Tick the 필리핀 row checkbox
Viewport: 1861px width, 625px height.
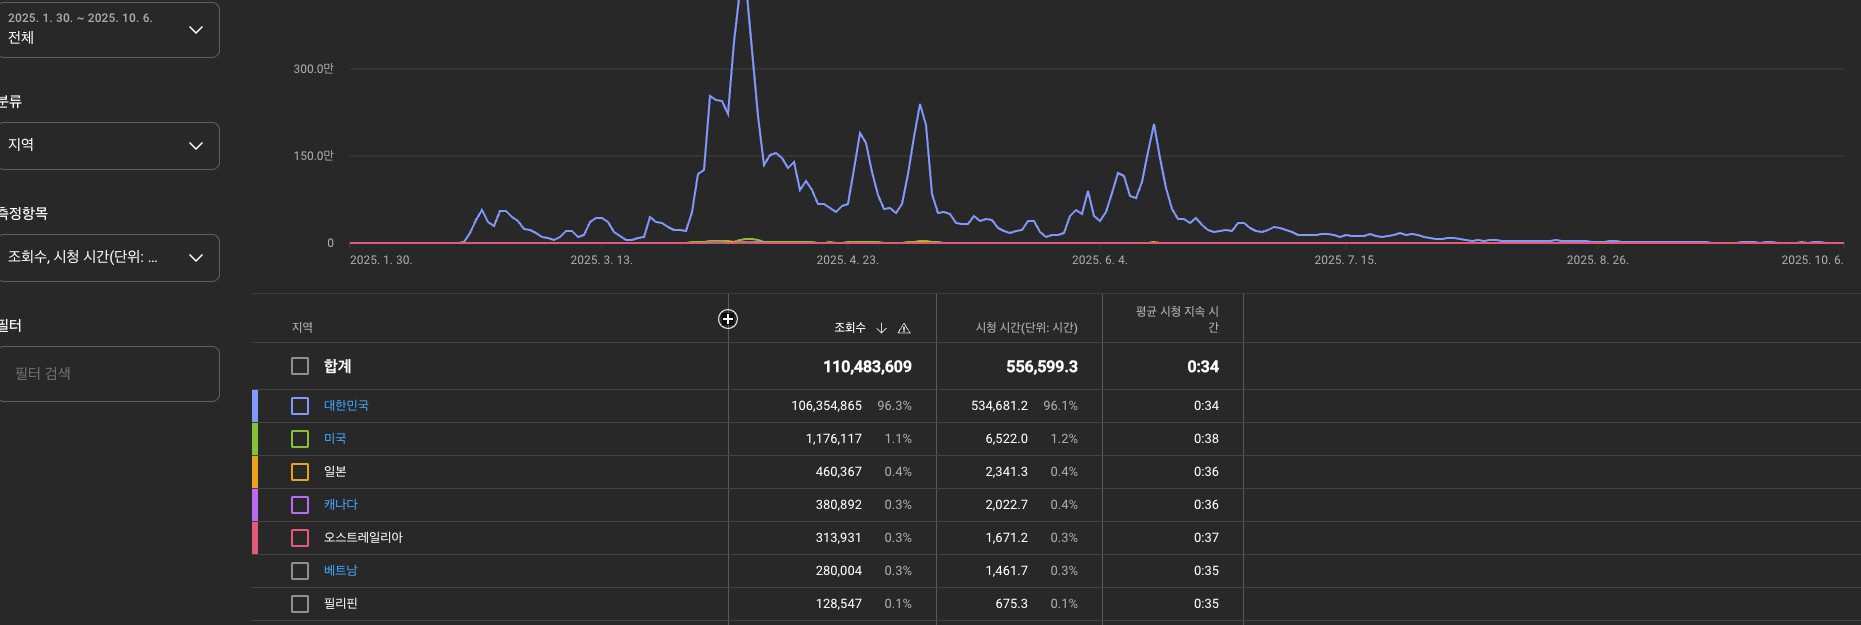point(300,604)
